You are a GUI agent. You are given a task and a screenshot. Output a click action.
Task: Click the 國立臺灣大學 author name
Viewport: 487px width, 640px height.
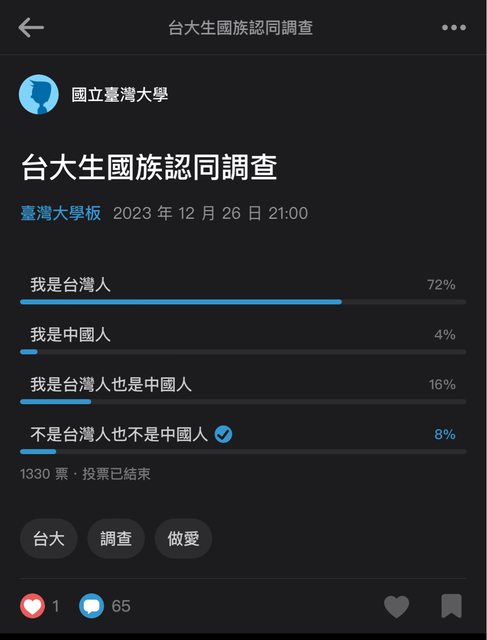click(120, 95)
